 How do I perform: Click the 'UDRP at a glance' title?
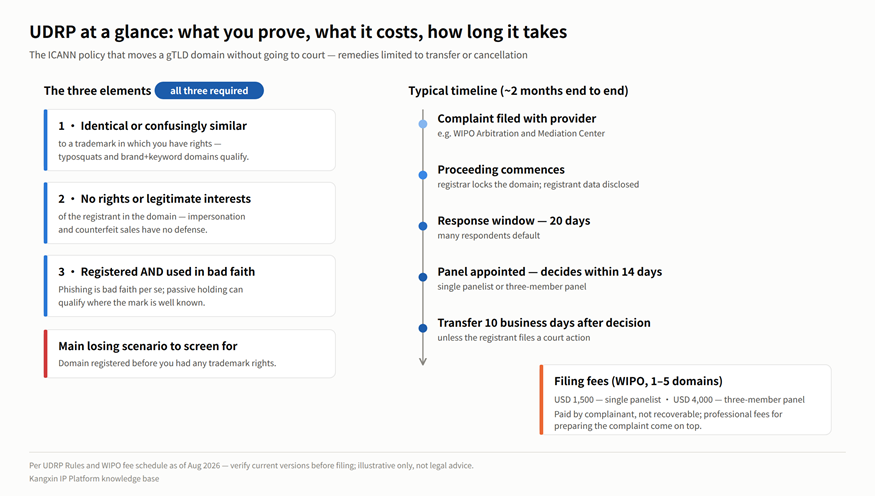click(x=298, y=32)
